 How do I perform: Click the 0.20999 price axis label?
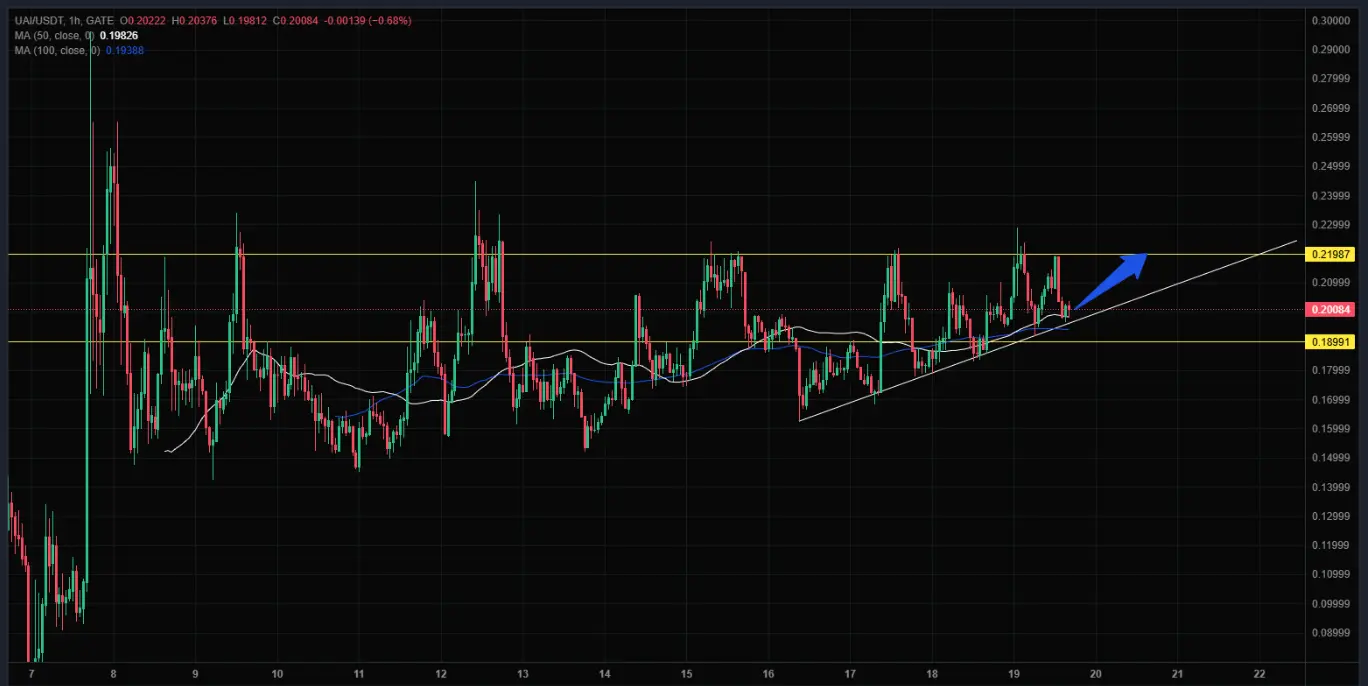(1329, 283)
